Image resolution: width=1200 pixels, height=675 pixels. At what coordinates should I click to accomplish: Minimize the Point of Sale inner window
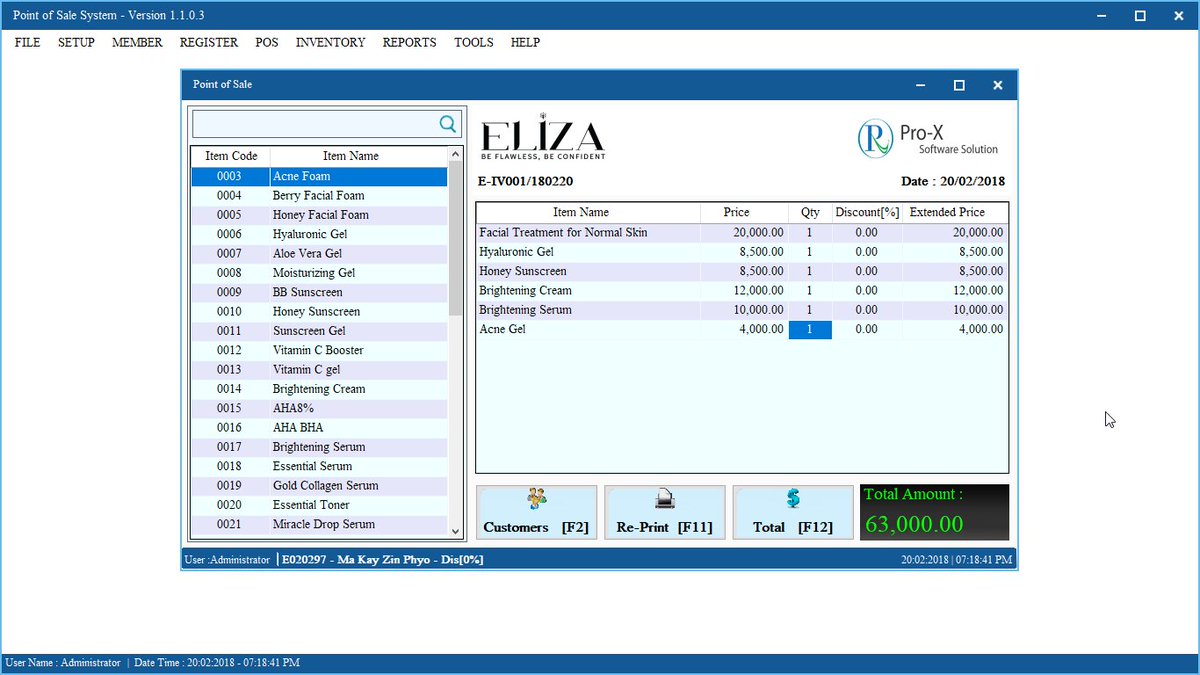[x=921, y=85]
